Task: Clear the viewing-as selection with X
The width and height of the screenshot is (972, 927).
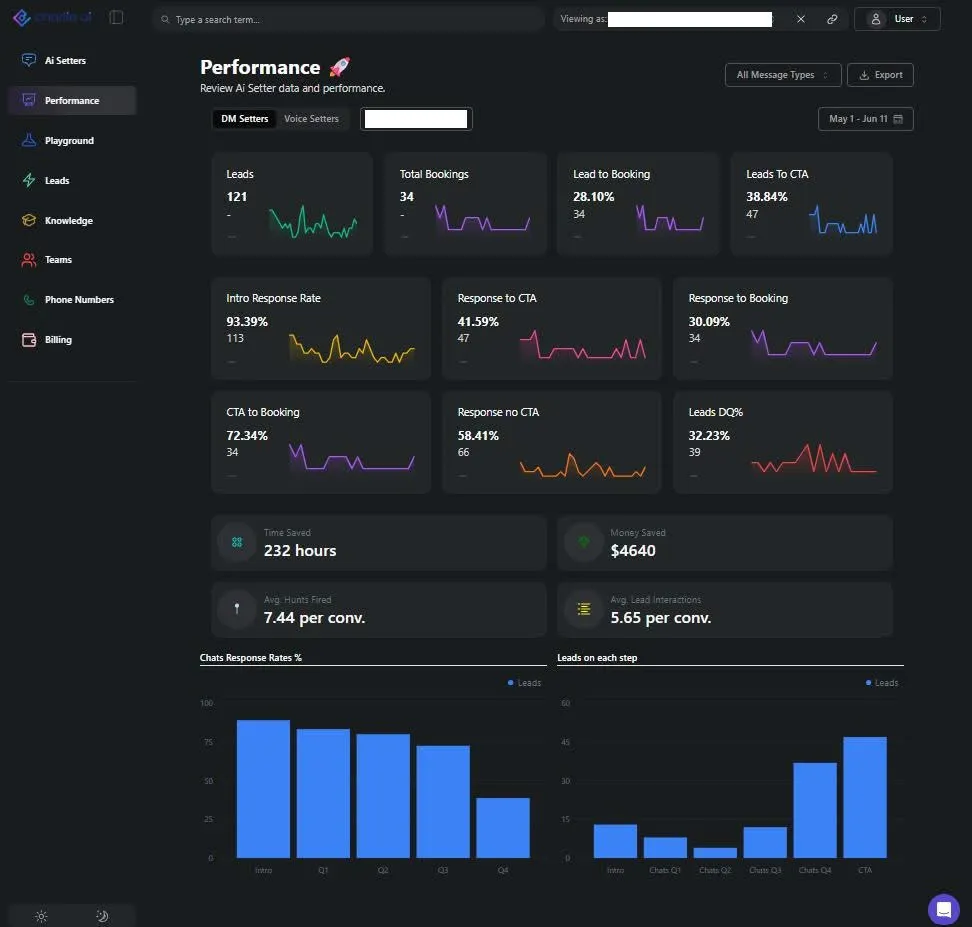Action: click(x=801, y=19)
